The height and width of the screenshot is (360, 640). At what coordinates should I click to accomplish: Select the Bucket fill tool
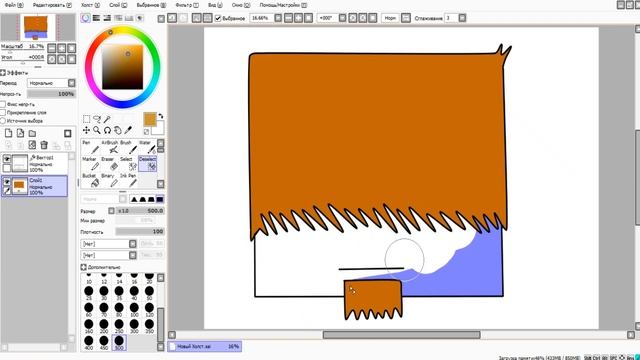click(90, 180)
